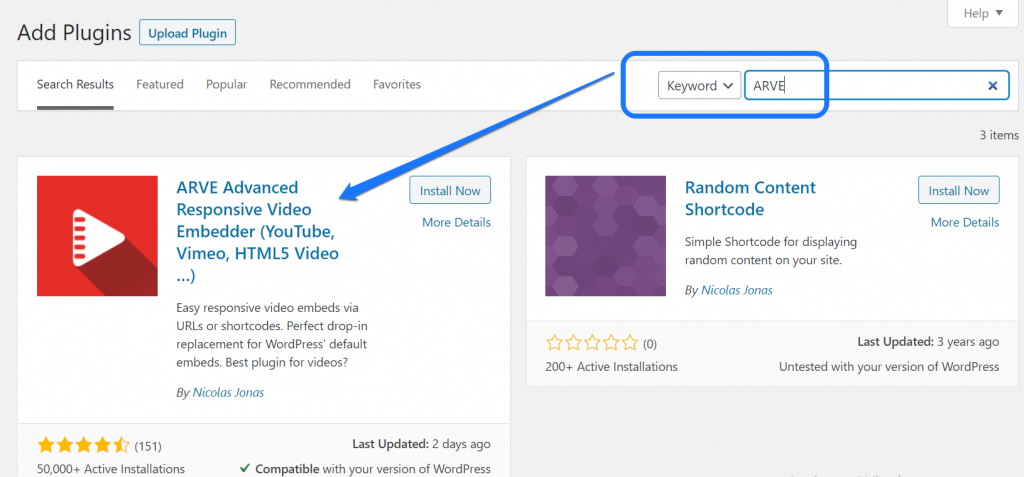This screenshot has width=1024, height=477.
Task: Open the Keyword search type dropdown
Action: [x=699, y=86]
